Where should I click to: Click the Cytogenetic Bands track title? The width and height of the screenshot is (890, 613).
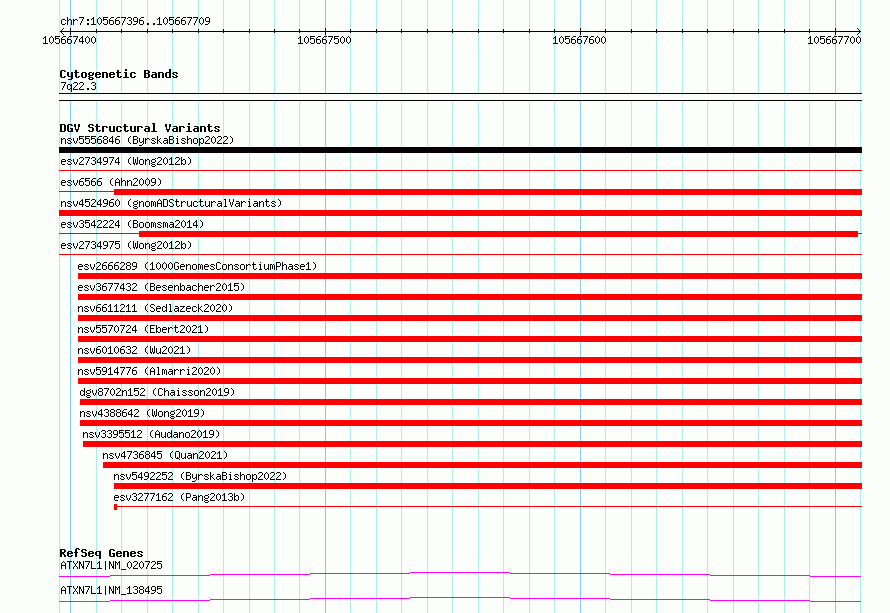119,74
